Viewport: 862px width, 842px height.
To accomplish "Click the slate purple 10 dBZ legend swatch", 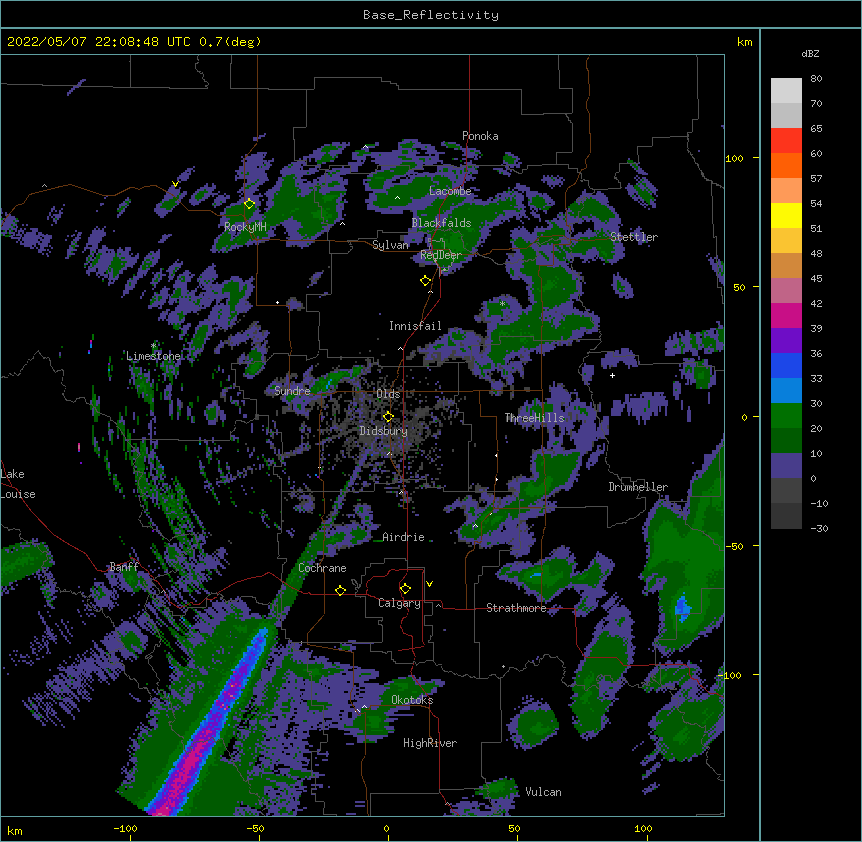I will tap(786, 466).
